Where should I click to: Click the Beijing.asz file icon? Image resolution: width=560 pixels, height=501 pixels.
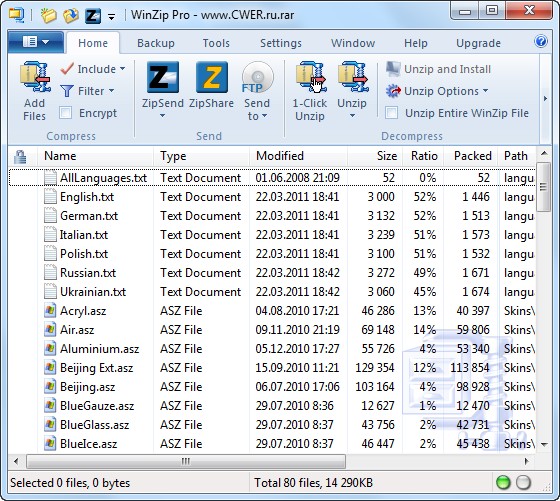[50, 386]
